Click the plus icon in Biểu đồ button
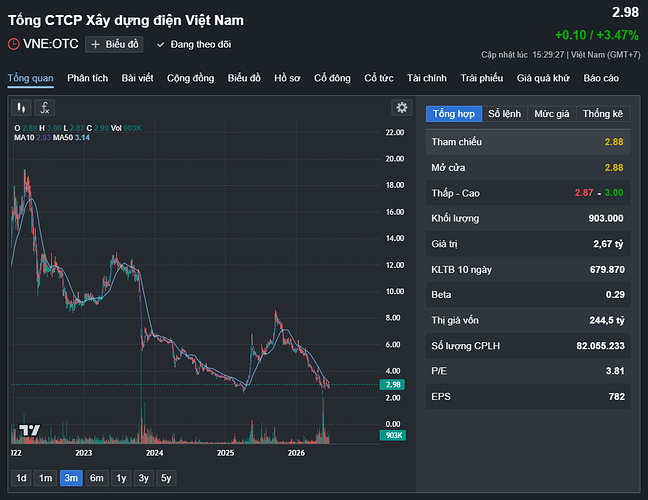Viewport: 648px width, 500px height. 95,44
